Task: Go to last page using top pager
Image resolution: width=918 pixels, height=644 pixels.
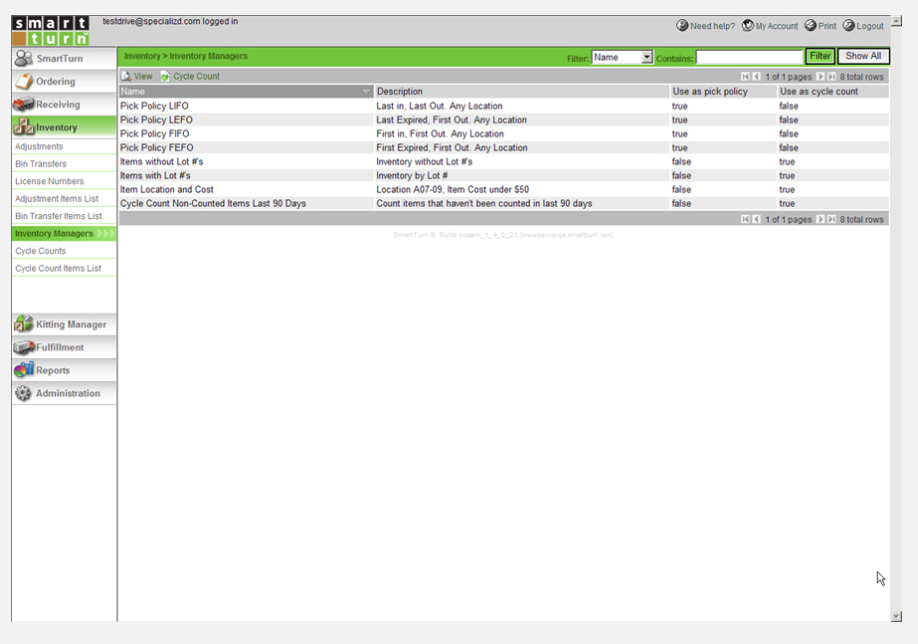Action: coord(831,77)
